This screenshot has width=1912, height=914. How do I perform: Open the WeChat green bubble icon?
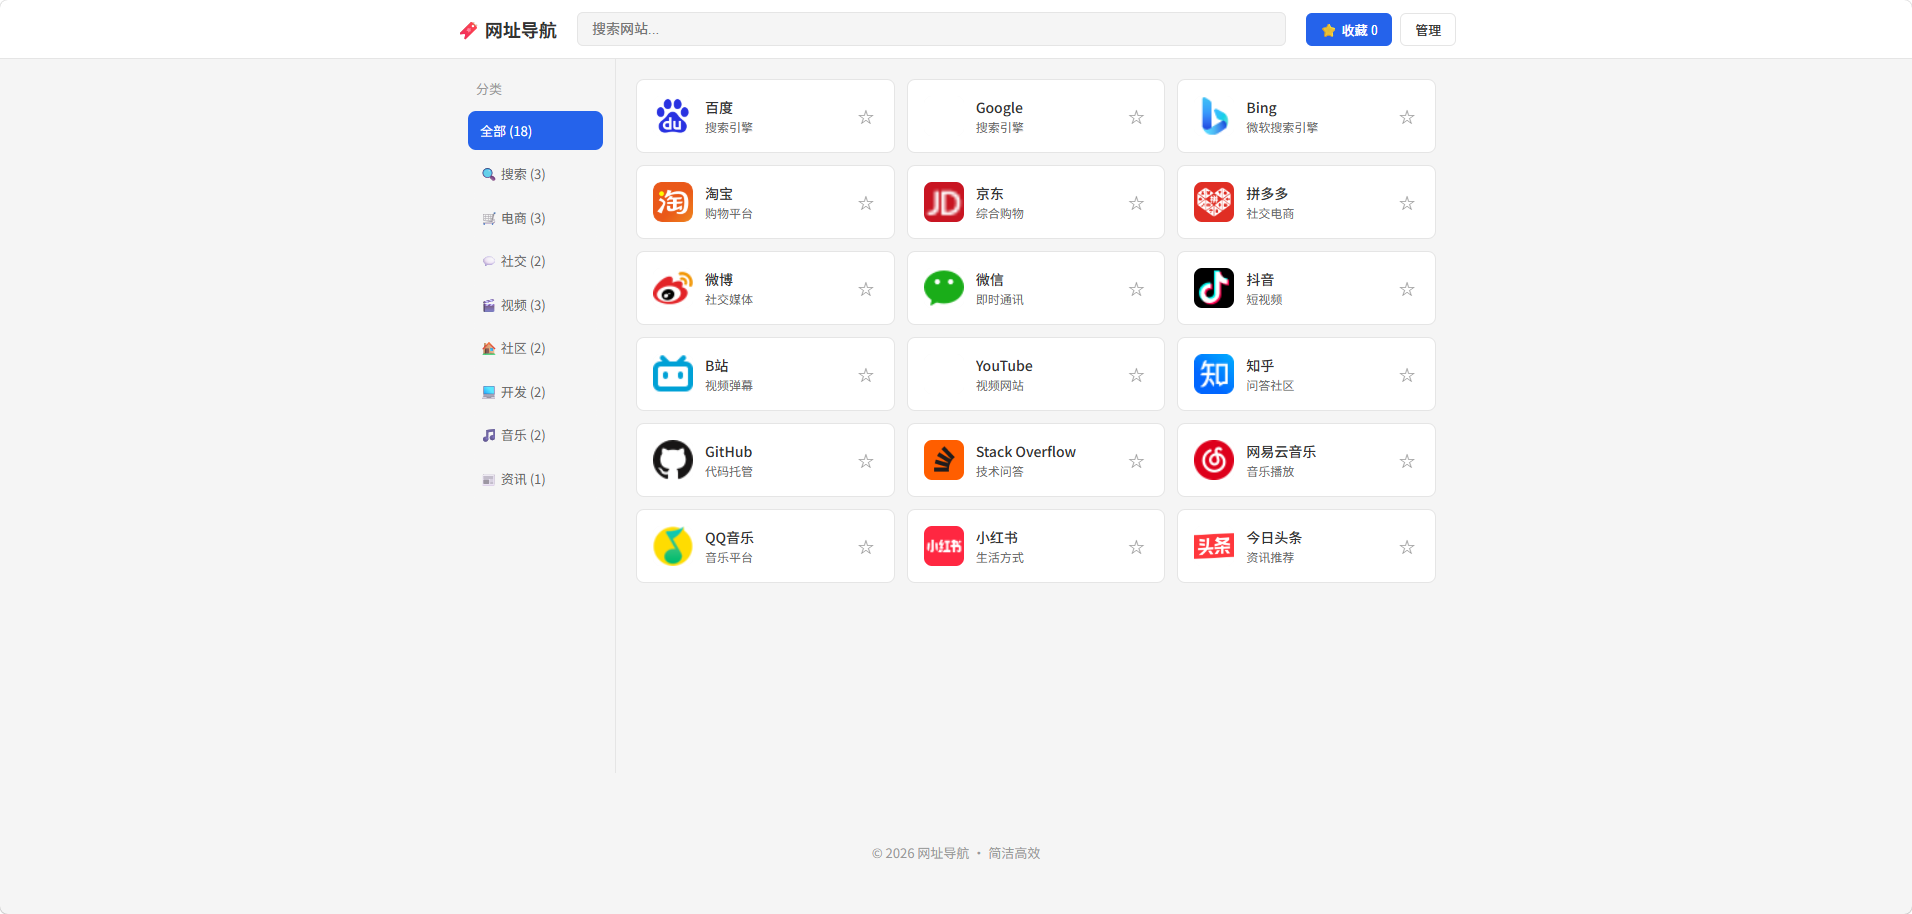[944, 288]
